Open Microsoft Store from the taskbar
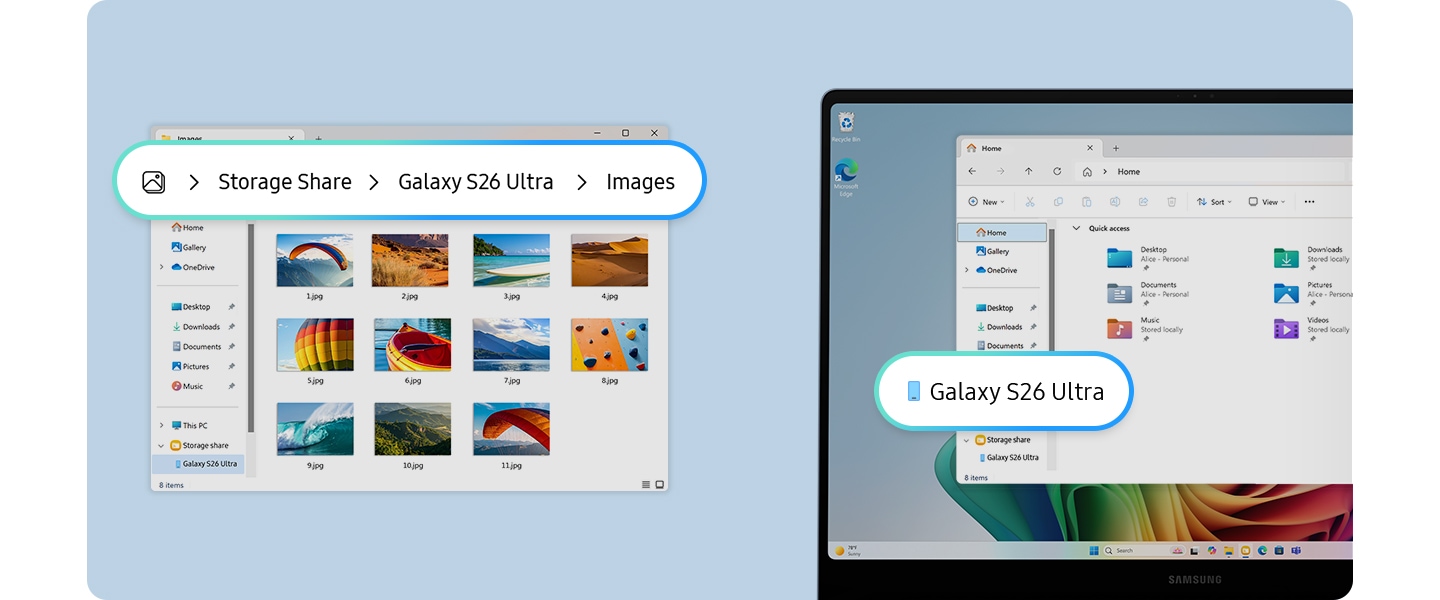Viewport: 1440px width, 600px height. click(x=1279, y=551)
